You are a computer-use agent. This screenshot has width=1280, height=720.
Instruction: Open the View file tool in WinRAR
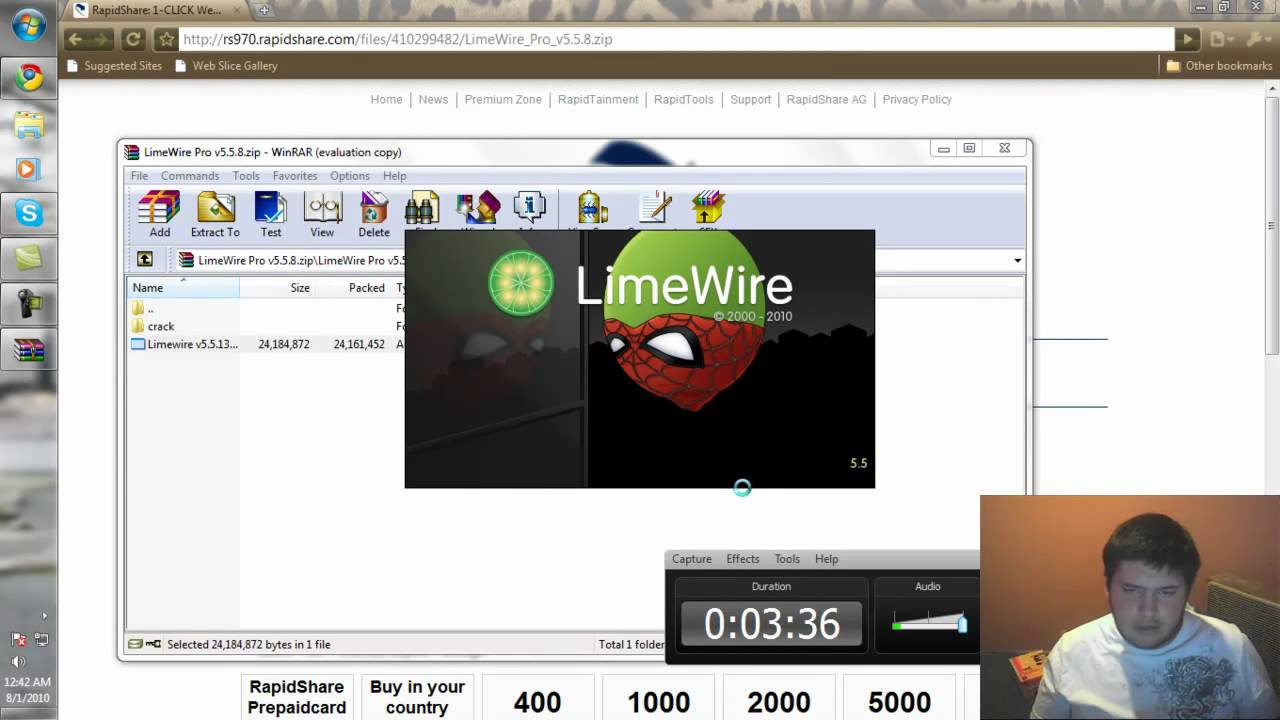322,214
